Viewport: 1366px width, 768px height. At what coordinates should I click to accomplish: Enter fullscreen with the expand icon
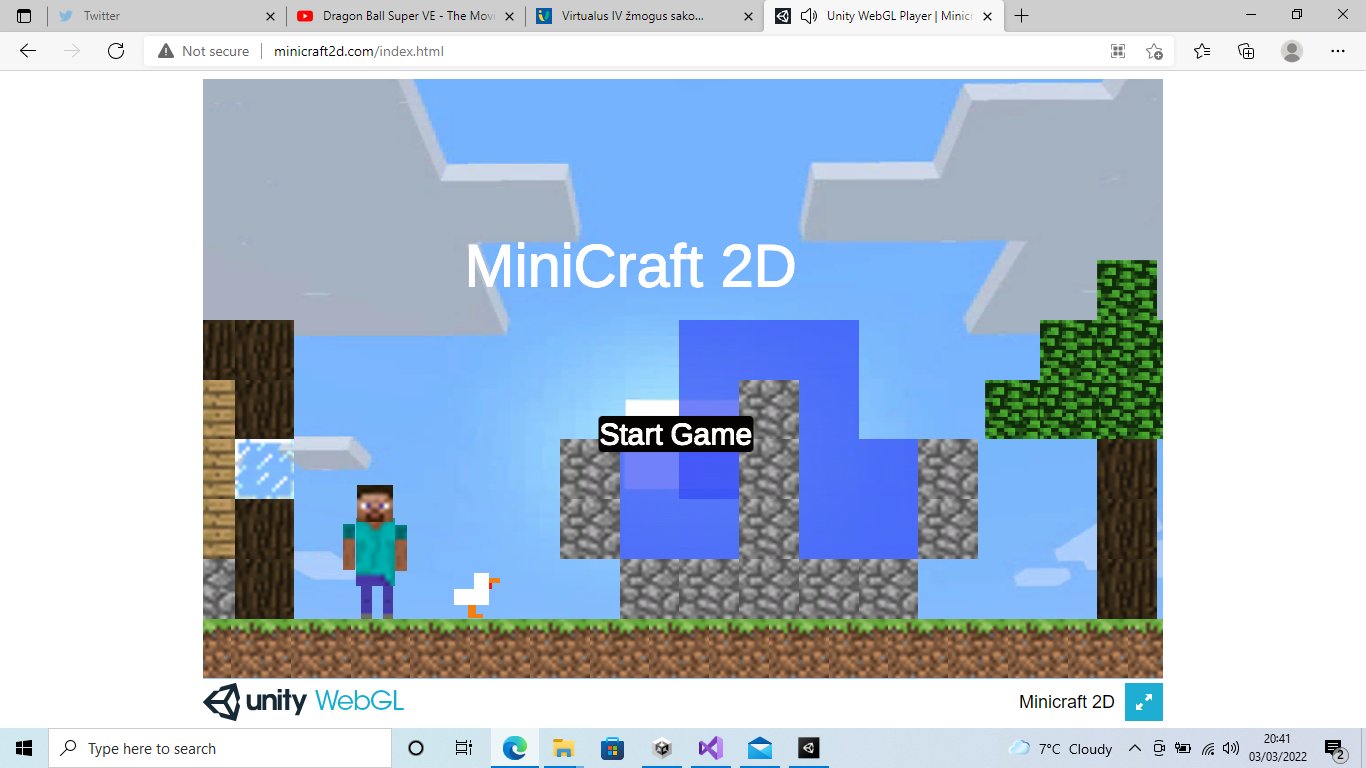tap(1143, 702)
